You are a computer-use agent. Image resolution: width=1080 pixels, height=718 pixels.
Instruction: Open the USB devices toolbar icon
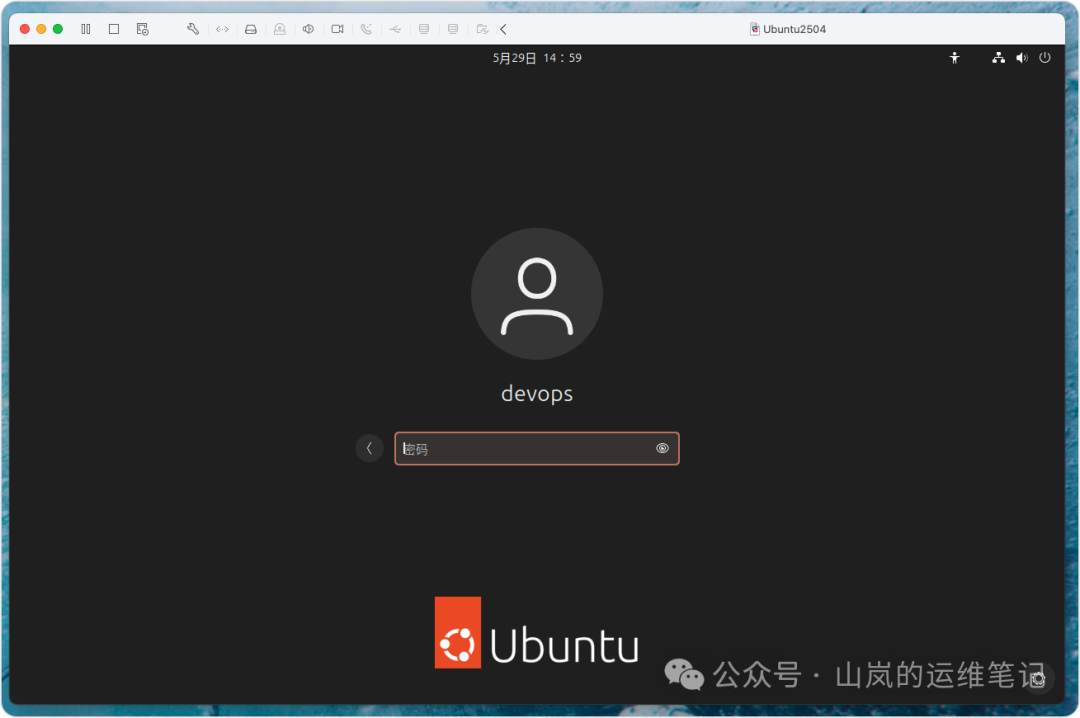click(x=395, y=29)
